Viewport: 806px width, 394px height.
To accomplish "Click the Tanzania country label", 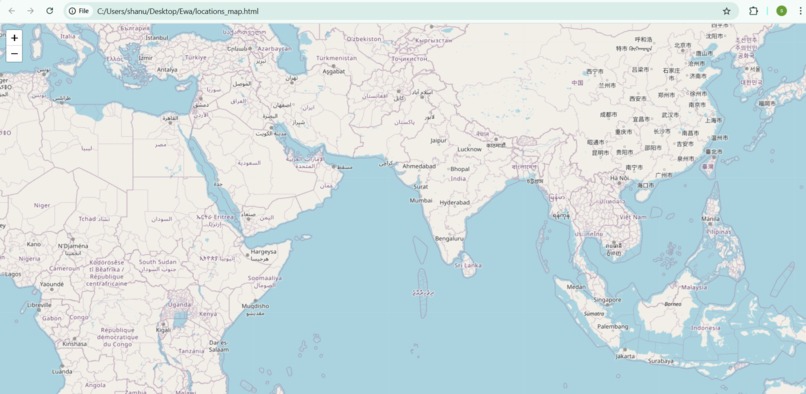I will 191,351.
